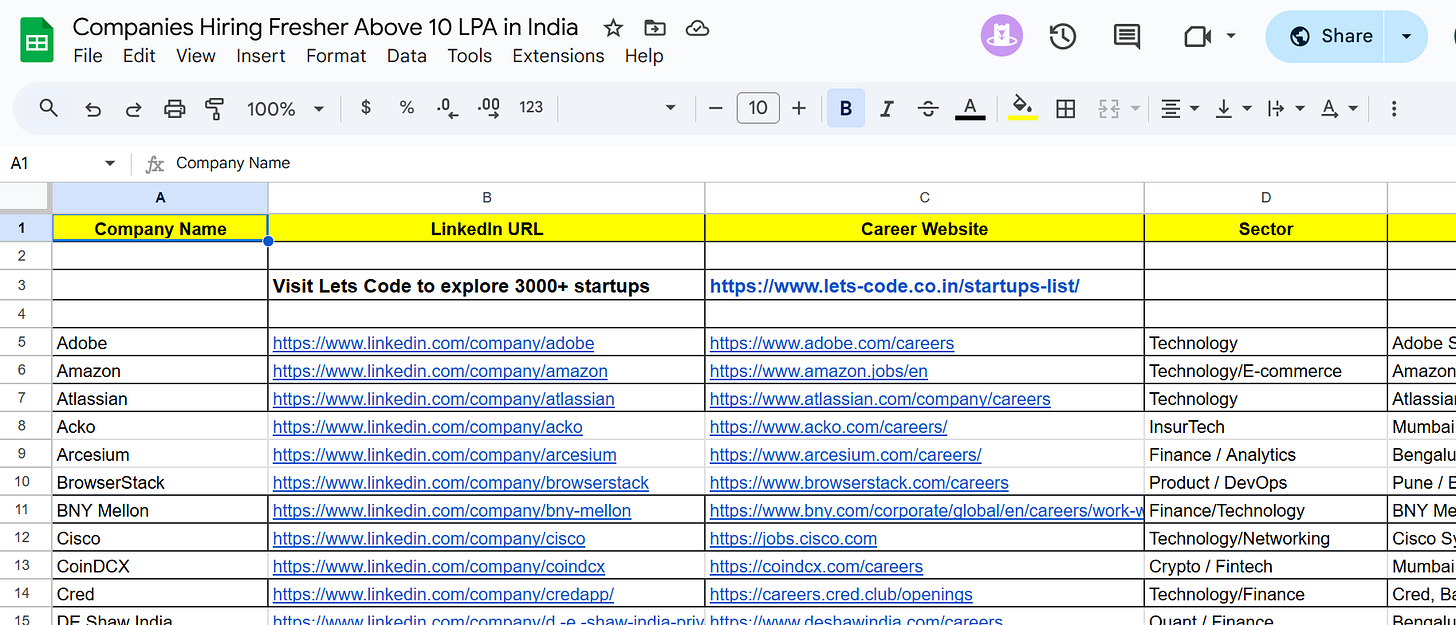The height and width of the screenshot is (625, 1456).
Task: Open the jobs.cisco.com link
Action: click(793, 539)
